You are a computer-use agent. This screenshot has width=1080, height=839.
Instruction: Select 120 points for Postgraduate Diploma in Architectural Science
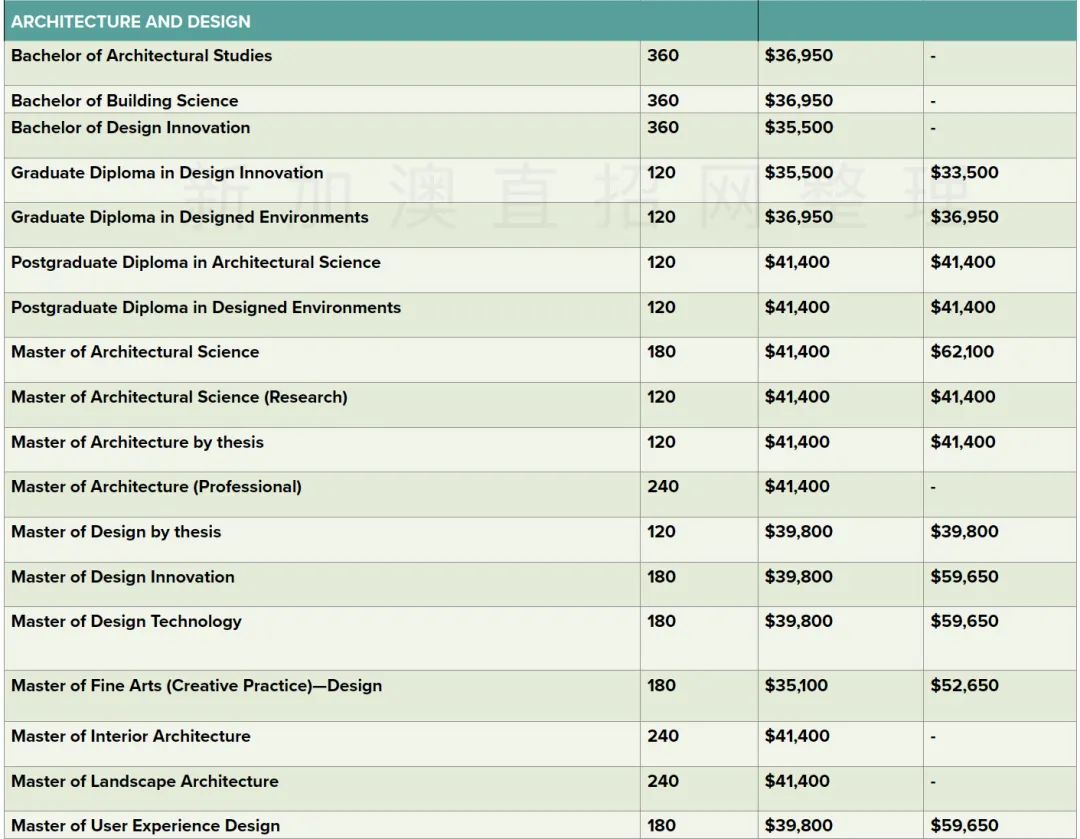click(x=661, y=262)
